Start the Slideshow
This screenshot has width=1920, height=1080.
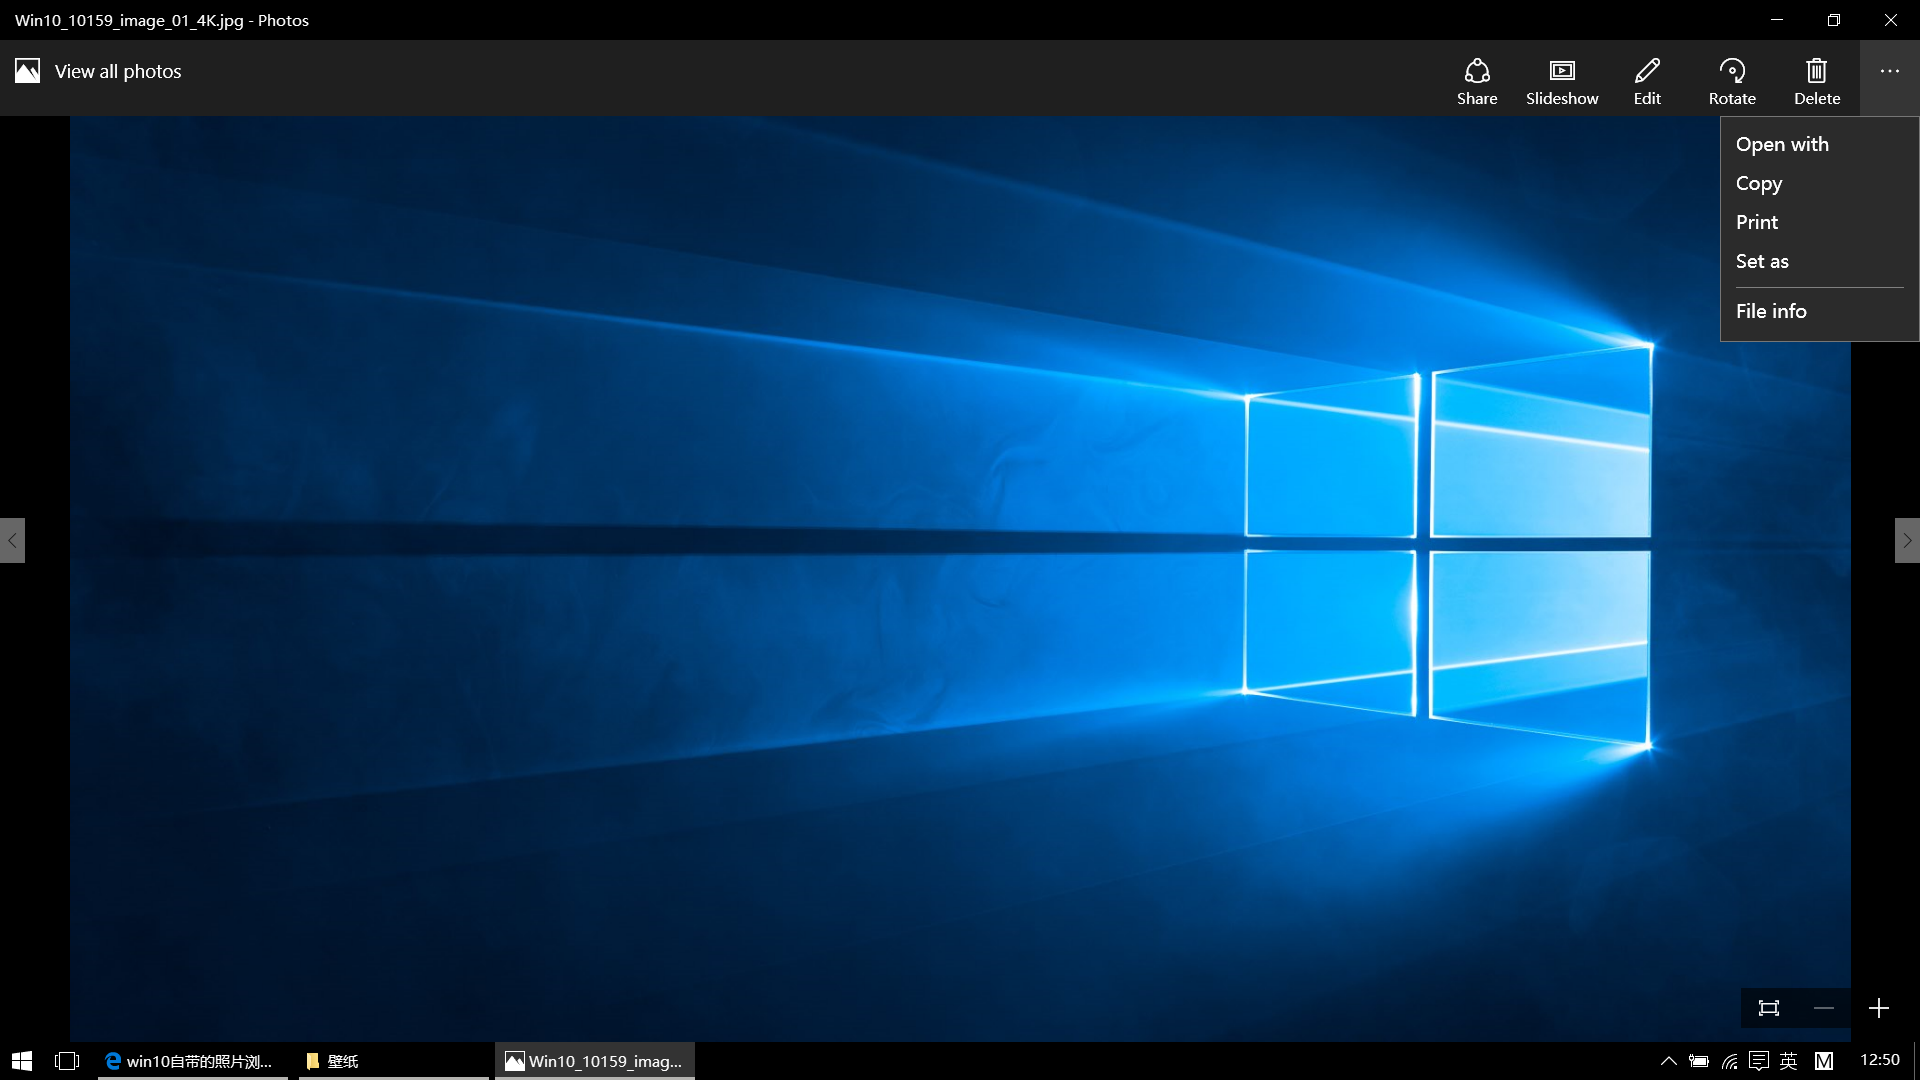coord(1562,80)
